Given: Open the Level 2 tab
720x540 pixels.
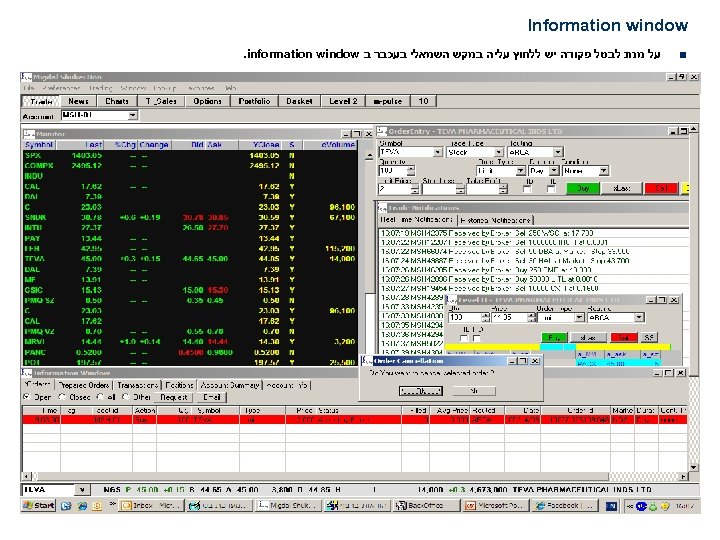Looking at the screenshot, I should pyautogui.click(x=343, y=101).
